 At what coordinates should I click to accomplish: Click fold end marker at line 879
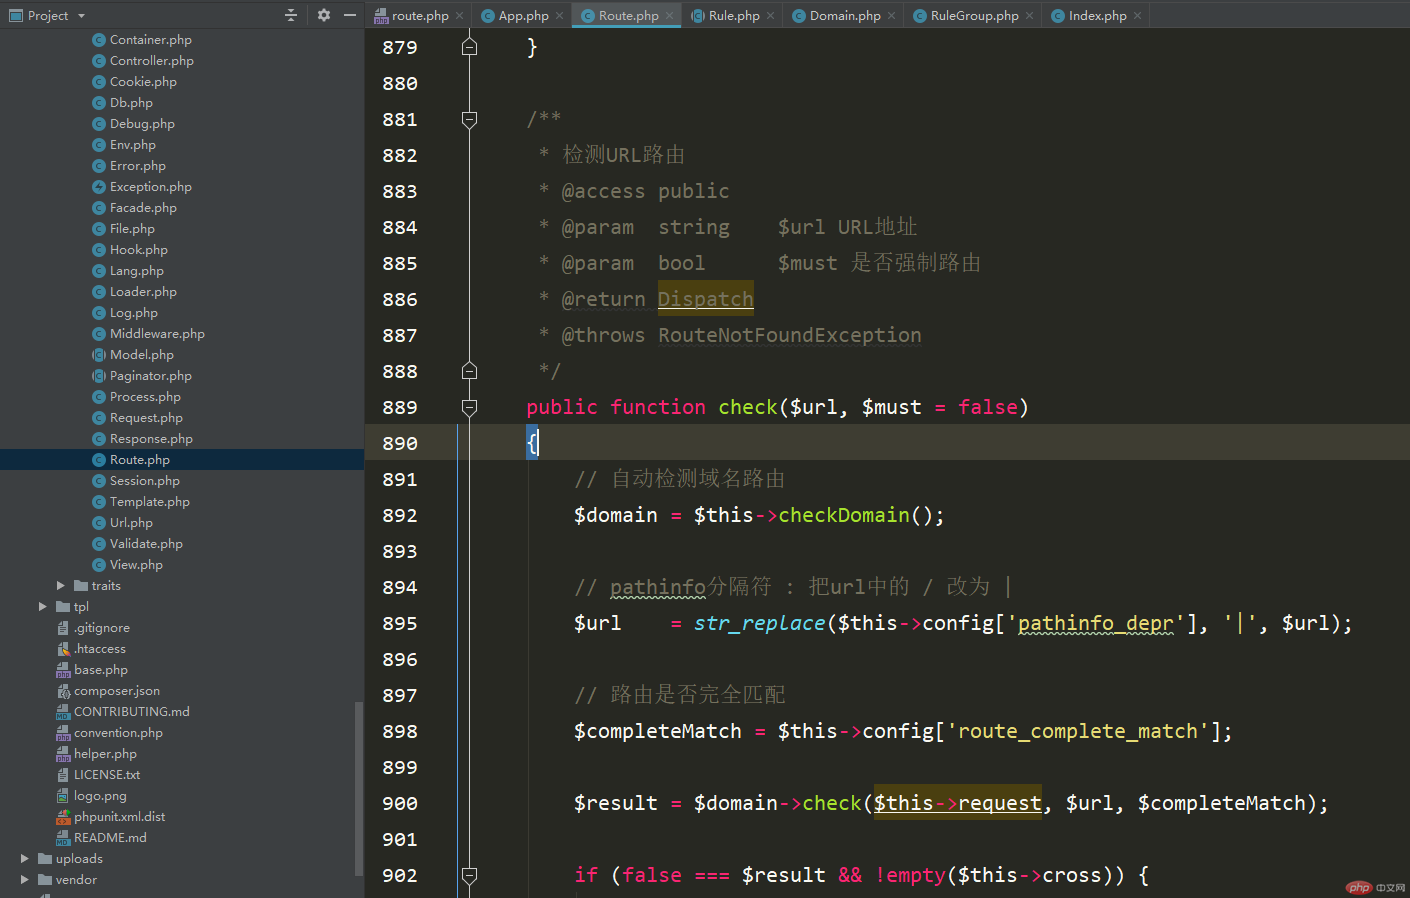point(469,47)
